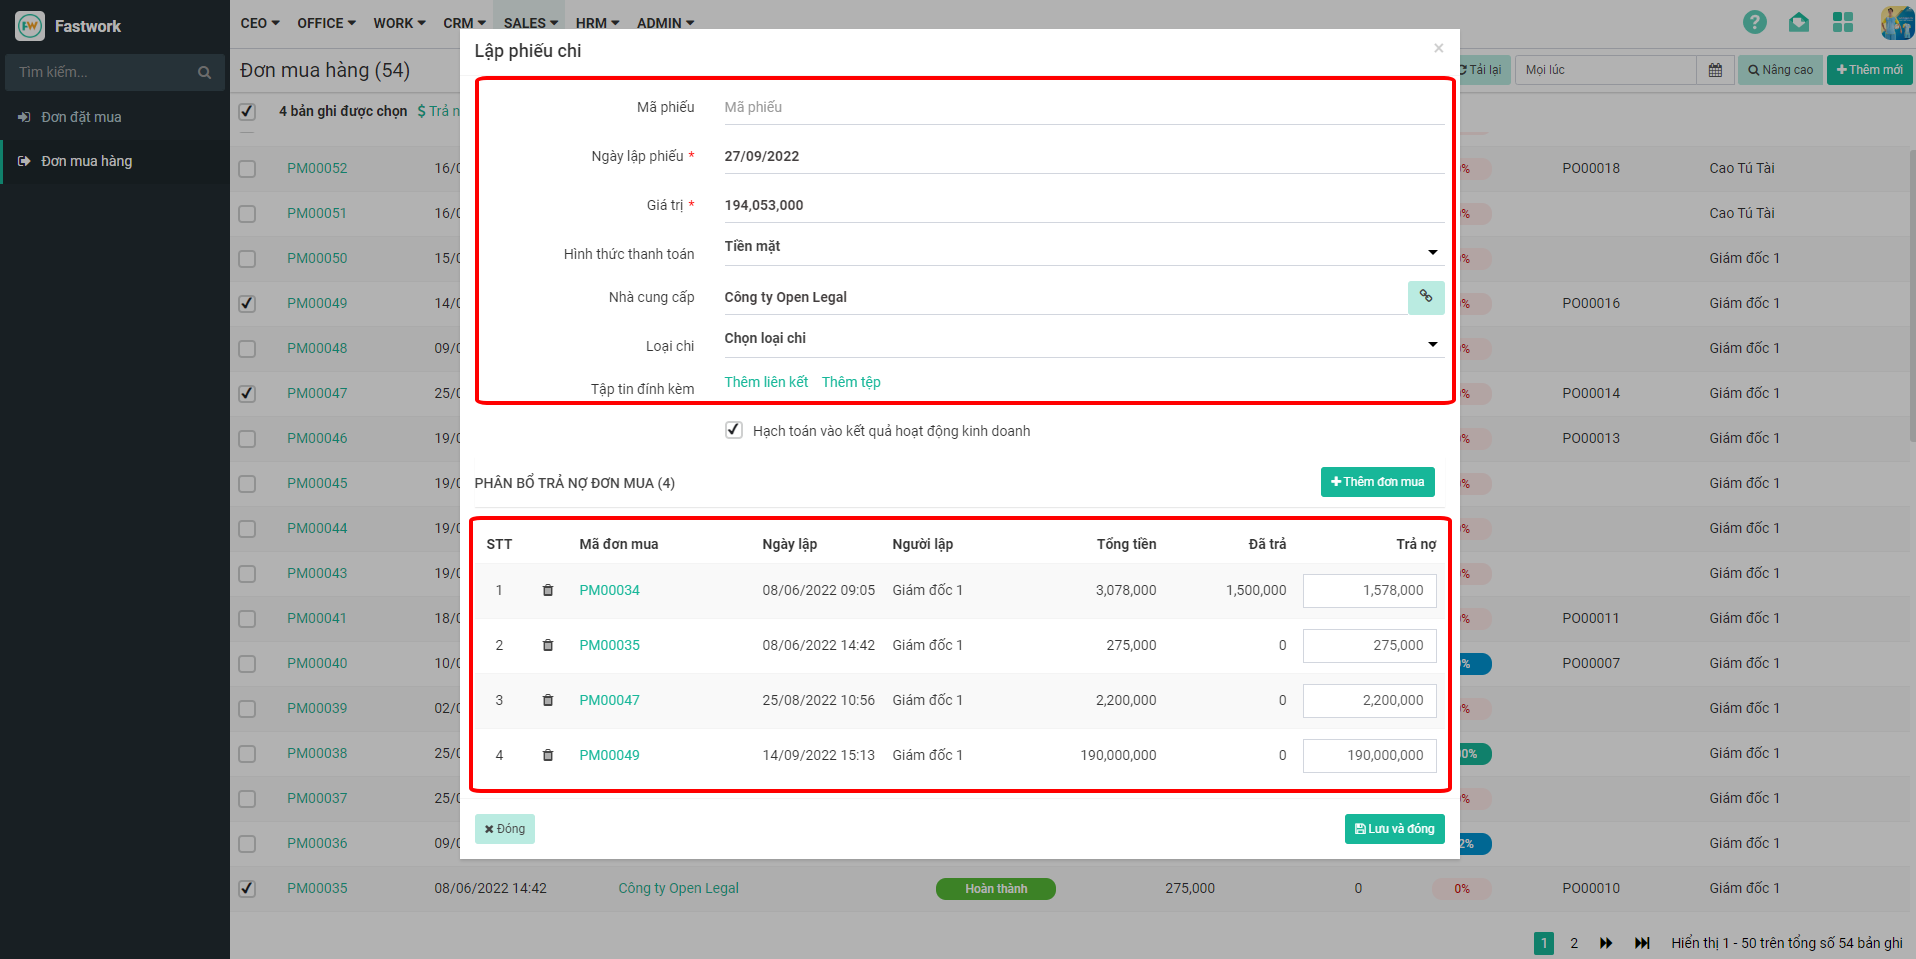Screen dimensions: 1916x959
Task: Open the CEO menu dropdown
Action: tap(259, 23)
